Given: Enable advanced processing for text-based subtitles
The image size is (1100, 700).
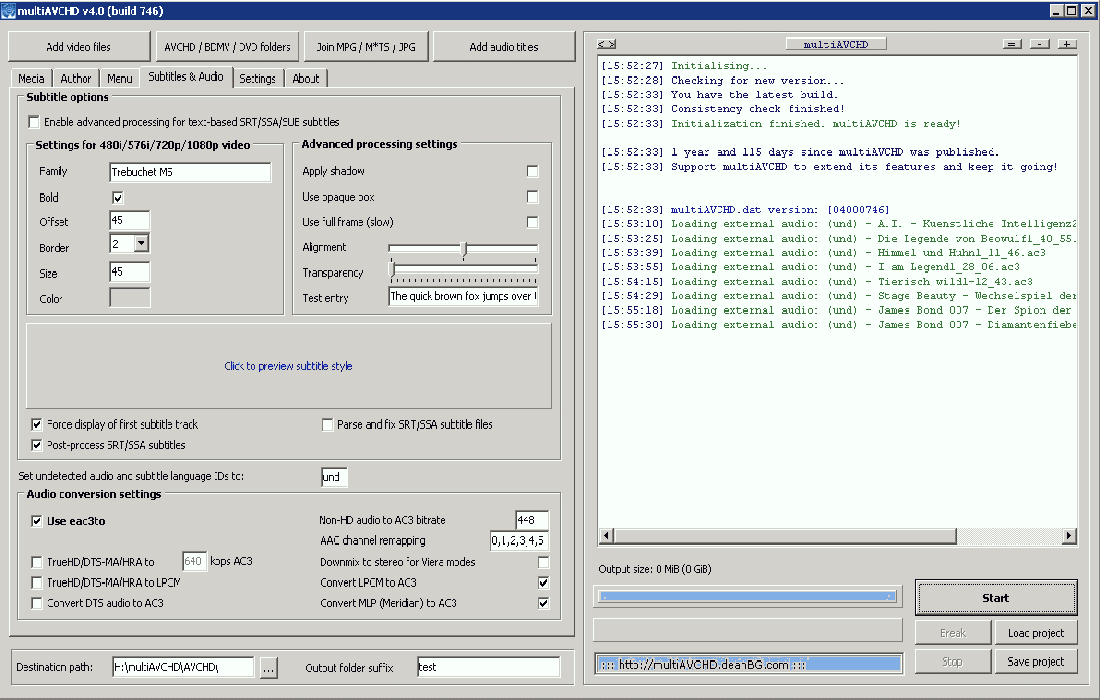Looking at the screenshot, I should 35,122.
